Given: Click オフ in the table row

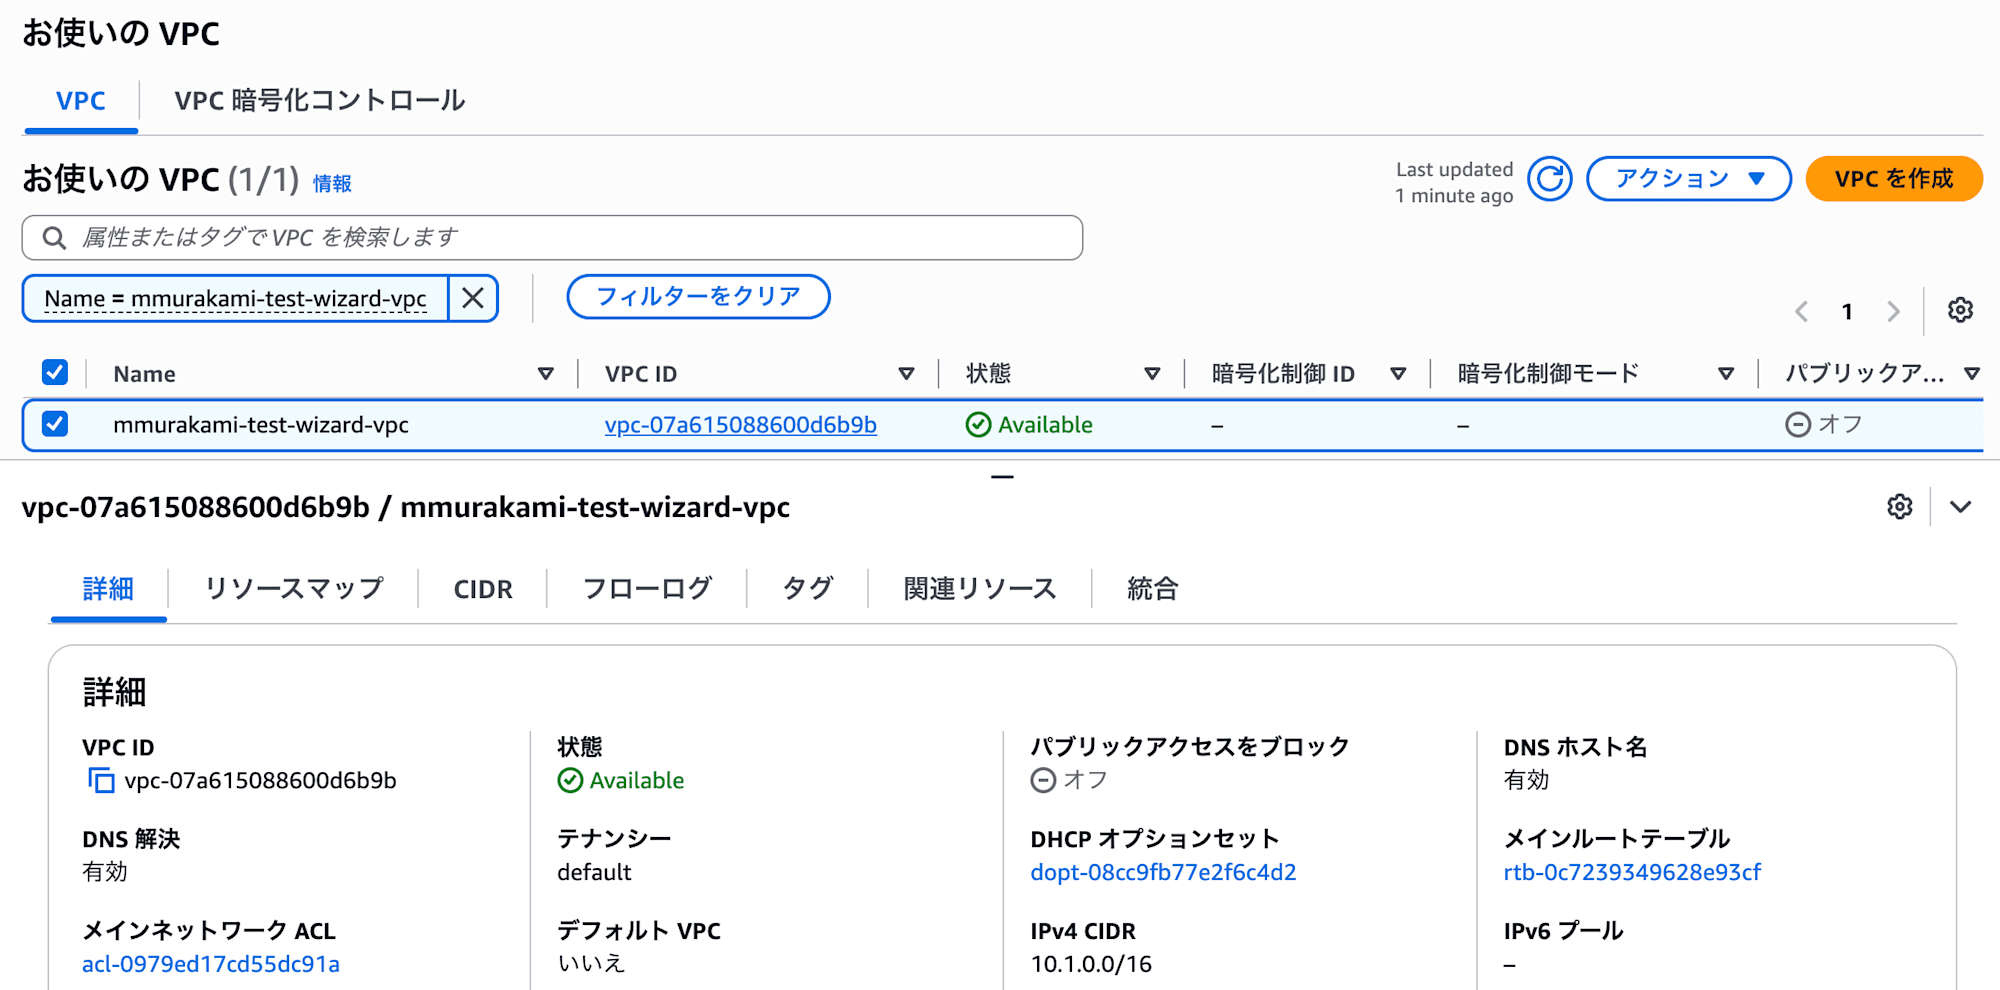Looking at the screenshot, I should coord(1824,424).
